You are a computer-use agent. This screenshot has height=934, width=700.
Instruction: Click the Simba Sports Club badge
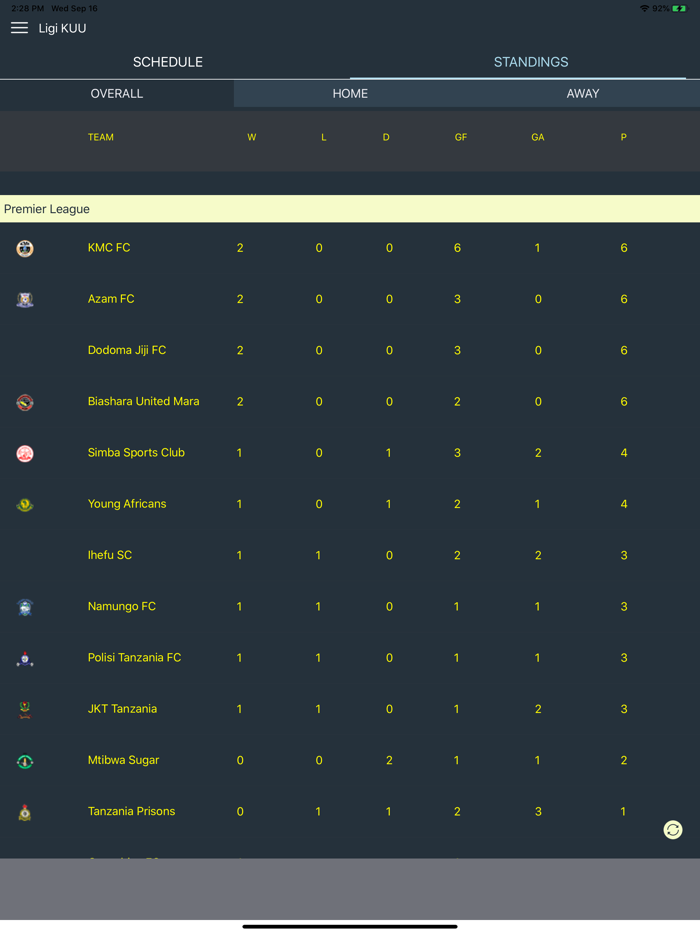click(25, 452)
